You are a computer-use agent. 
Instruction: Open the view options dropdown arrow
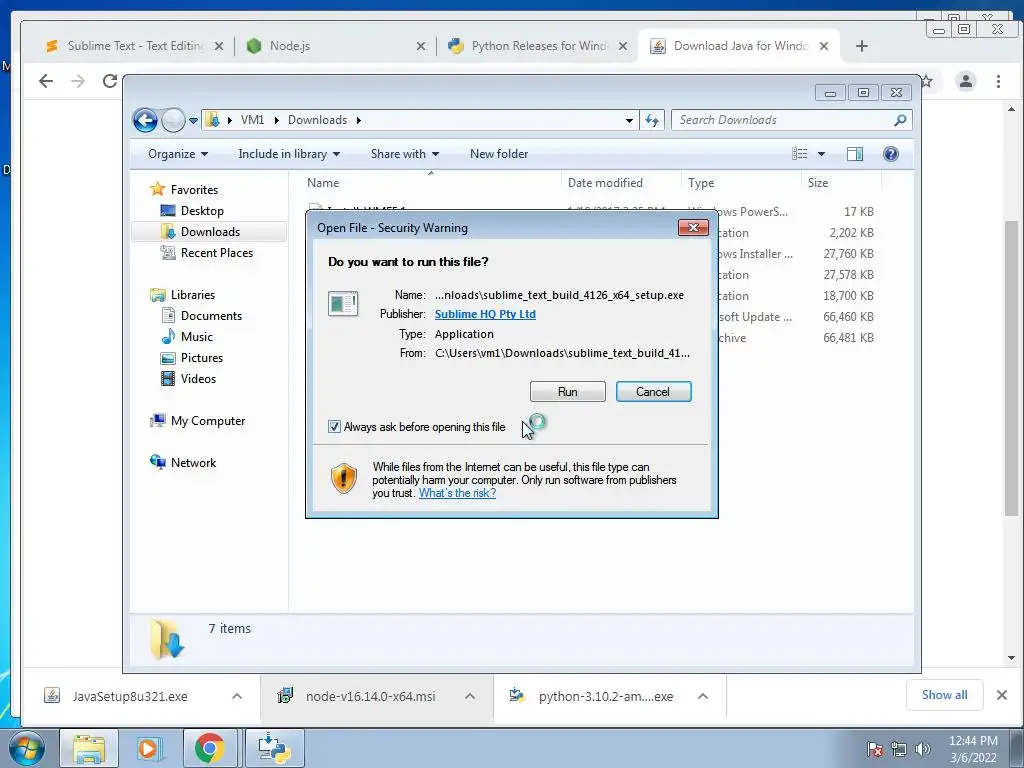click(821, 154)
